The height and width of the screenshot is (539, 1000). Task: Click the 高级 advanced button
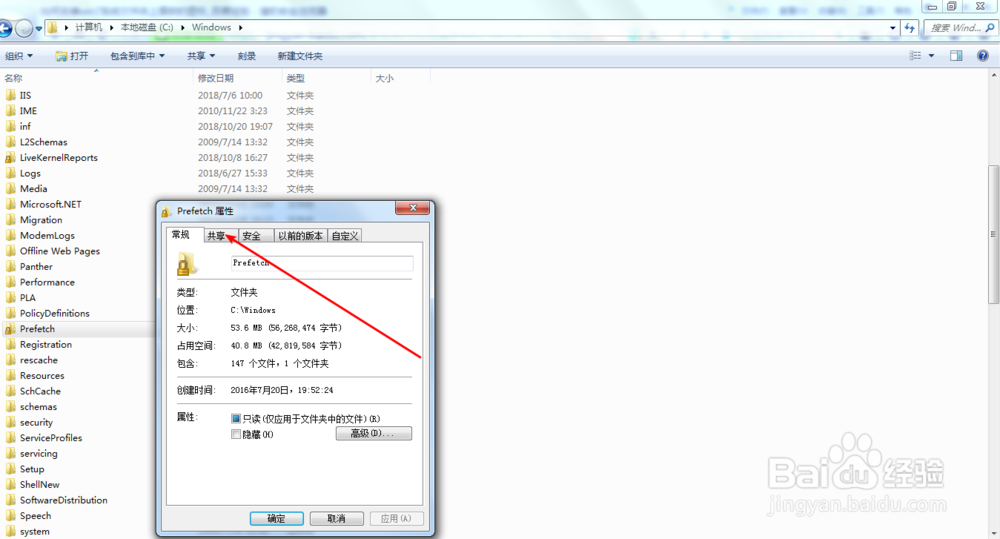click(374, 433)
